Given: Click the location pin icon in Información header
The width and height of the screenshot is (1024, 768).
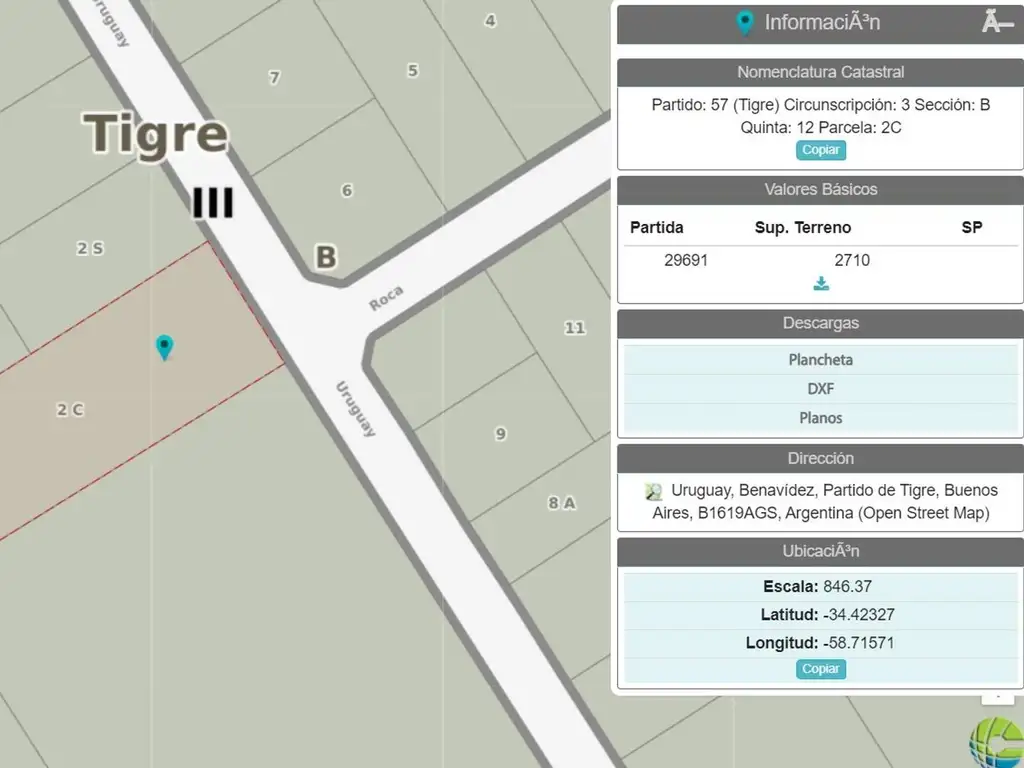Looking at the screenshot, I should tap(744, 23).
